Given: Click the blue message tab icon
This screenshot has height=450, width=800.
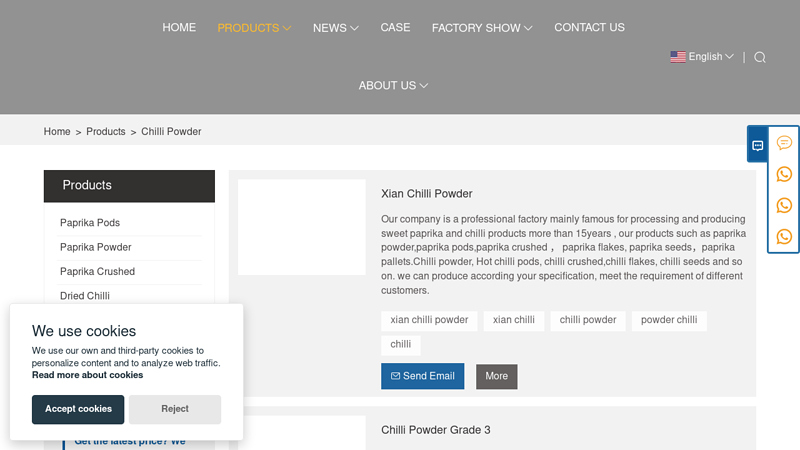Looking at the screenshot, I should pos(757,145).
